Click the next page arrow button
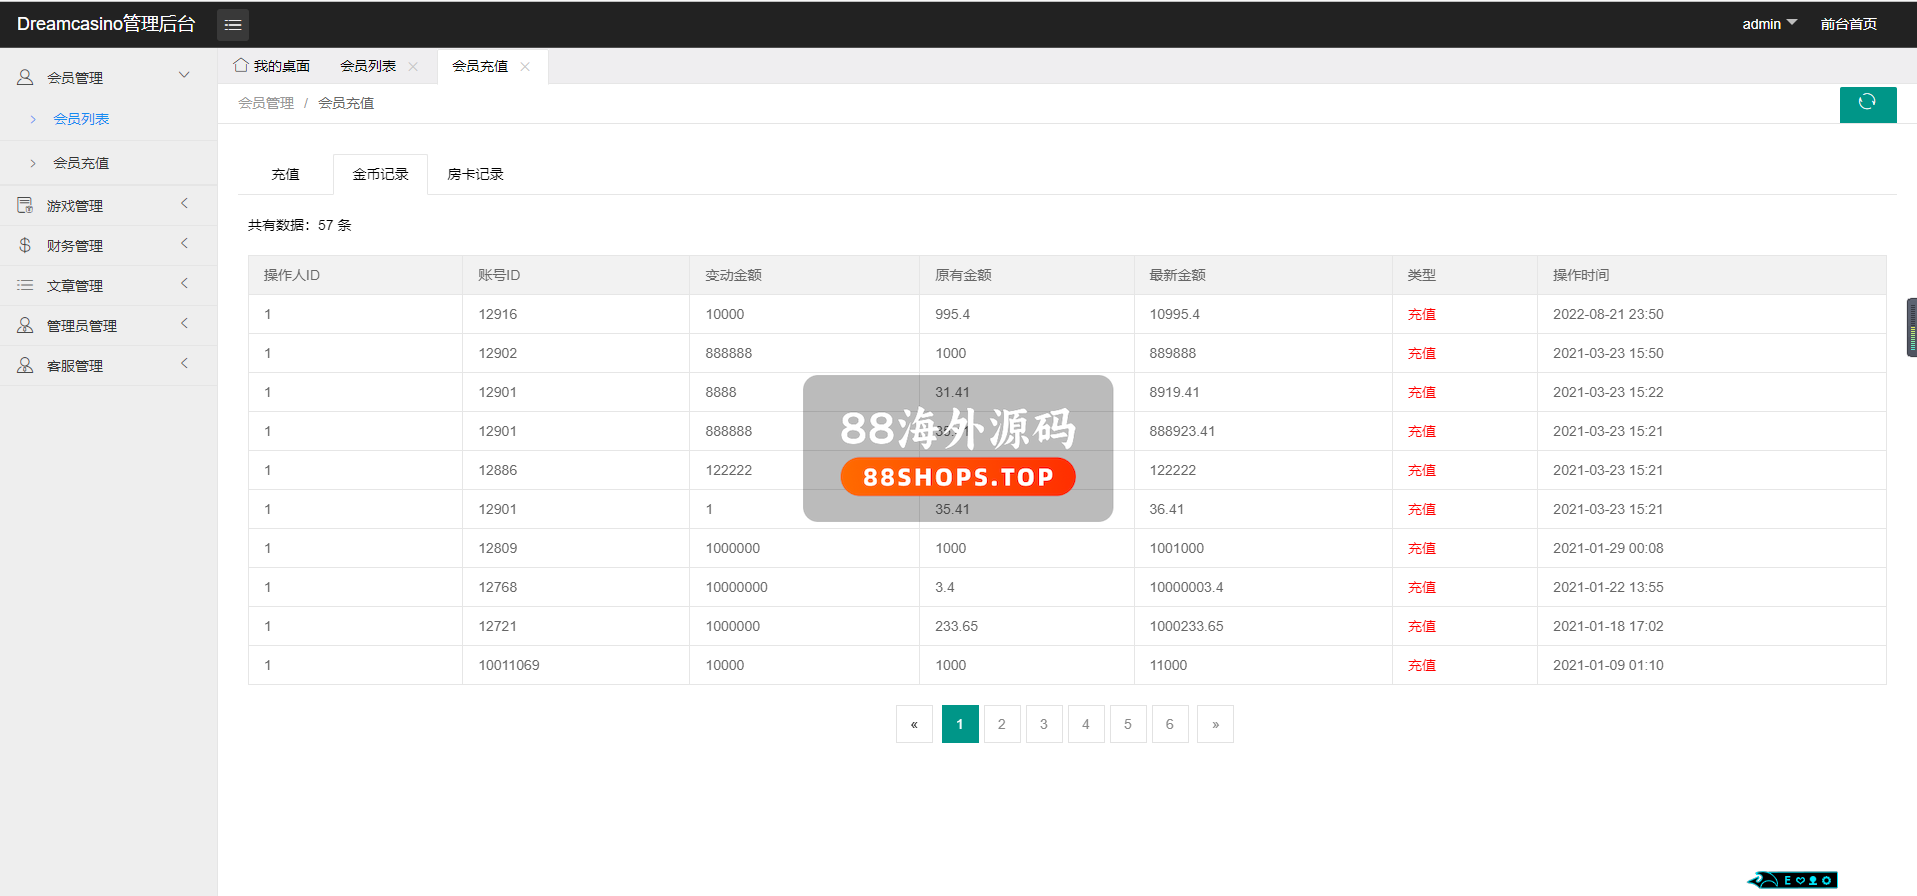This screenshot has height=896, width=1917. point(1215,724)
